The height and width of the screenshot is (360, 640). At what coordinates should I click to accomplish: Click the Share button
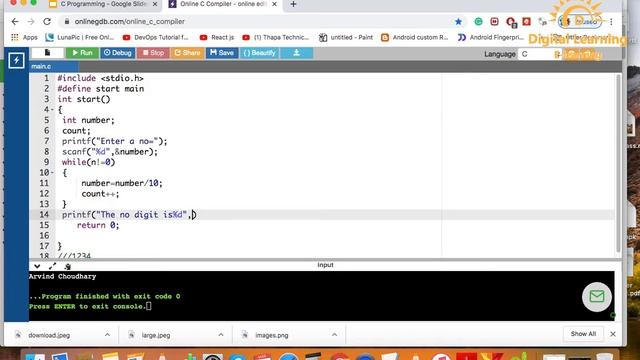coord(187,53)
